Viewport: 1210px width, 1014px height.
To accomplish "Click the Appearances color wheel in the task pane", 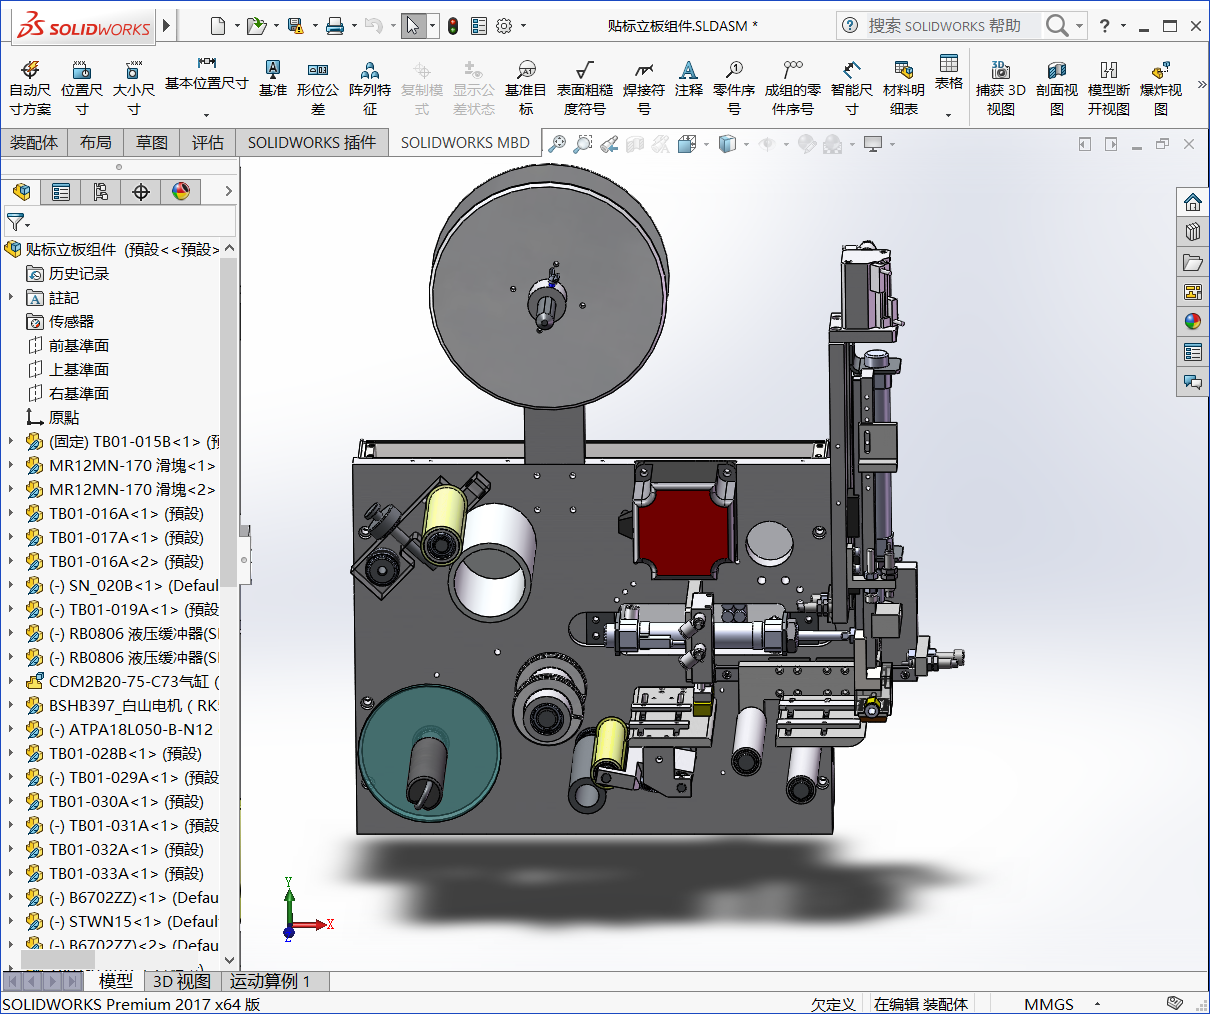I will tap(1192, 321).
